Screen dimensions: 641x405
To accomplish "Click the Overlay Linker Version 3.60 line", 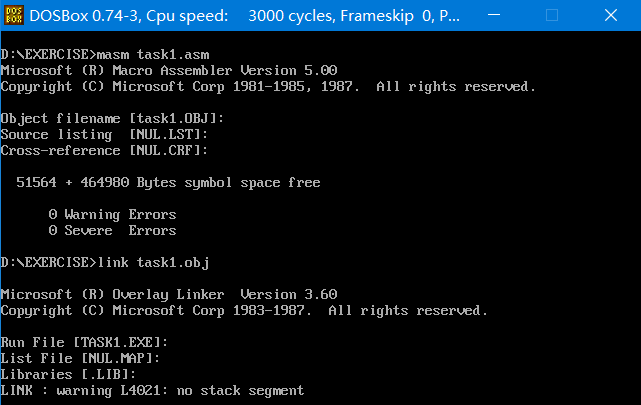I will [x=169, y=294].
